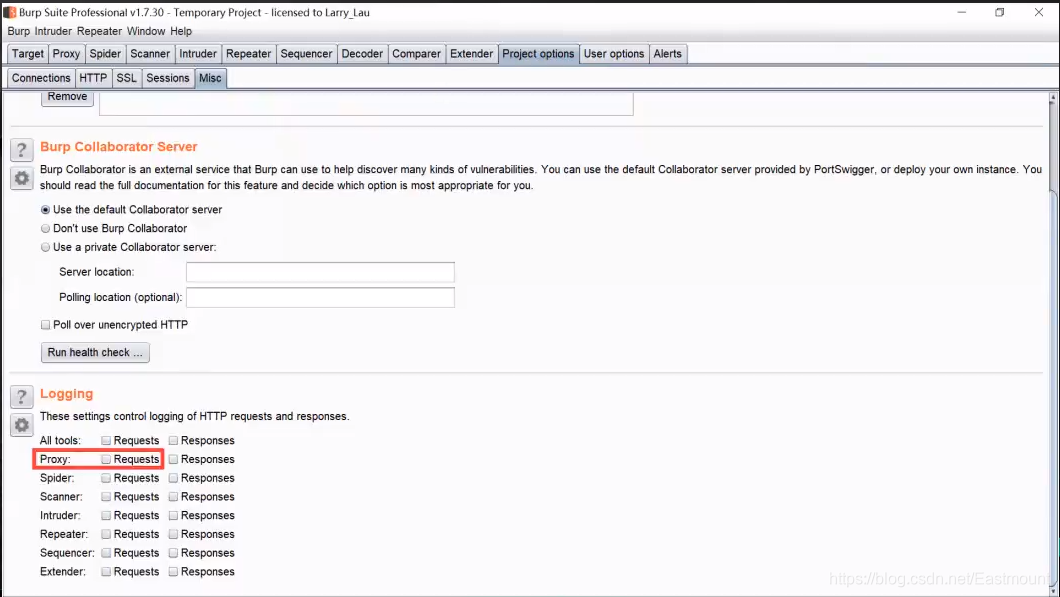
Task: Switch to the Comparer tab
Action: tap(416, 54)
